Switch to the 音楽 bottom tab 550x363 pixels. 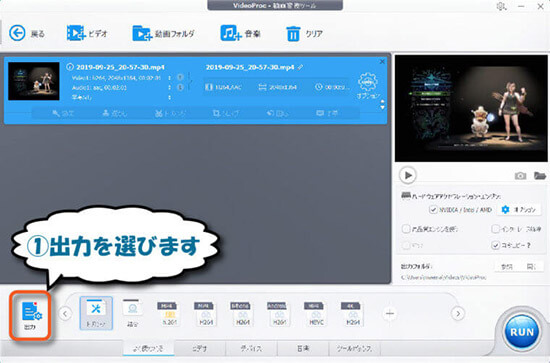point(303,348)
